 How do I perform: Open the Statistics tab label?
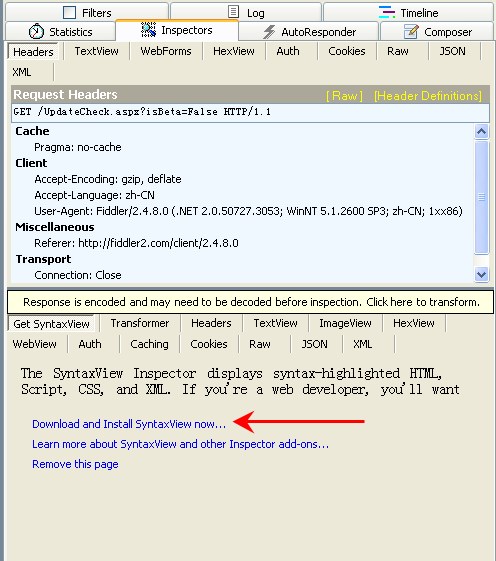70,32
